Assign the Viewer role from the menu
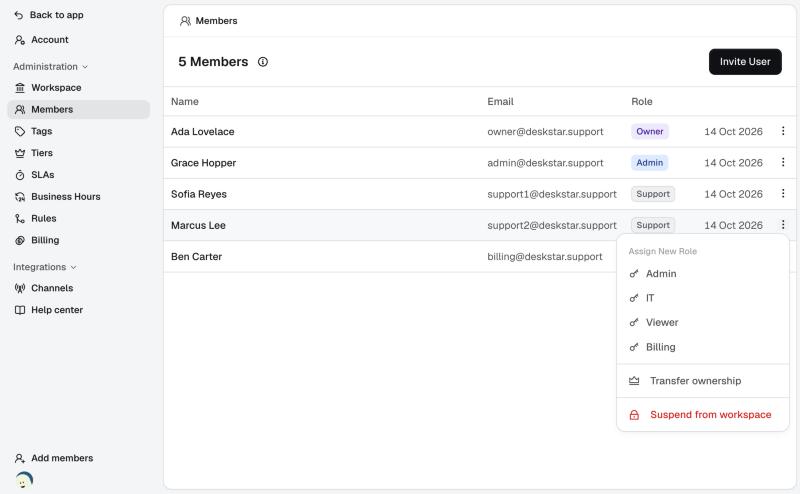This screenshot has width=800, height=494. [703, 323]
